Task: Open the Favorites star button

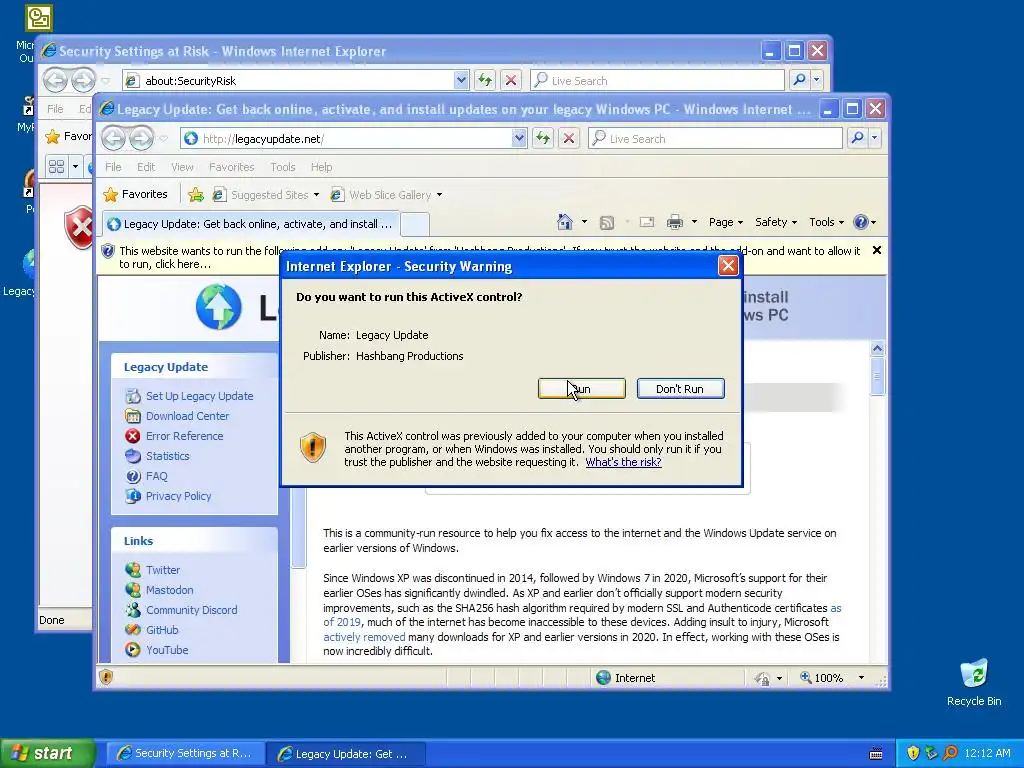Action: 136,194
